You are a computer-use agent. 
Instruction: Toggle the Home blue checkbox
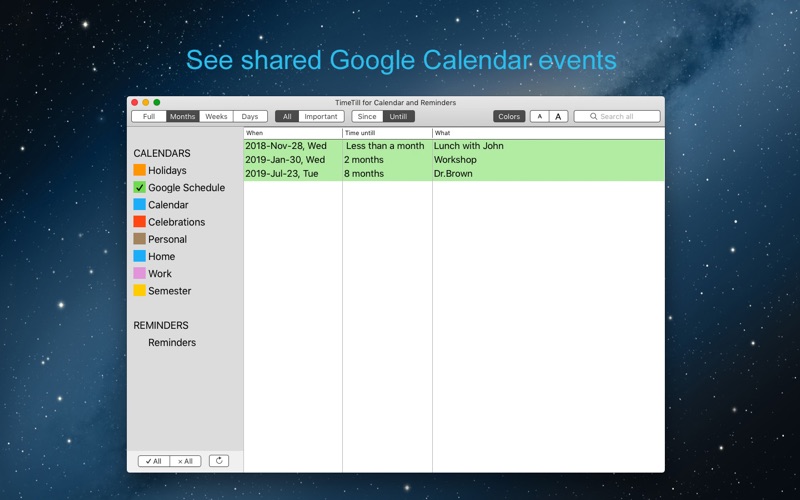139,256
